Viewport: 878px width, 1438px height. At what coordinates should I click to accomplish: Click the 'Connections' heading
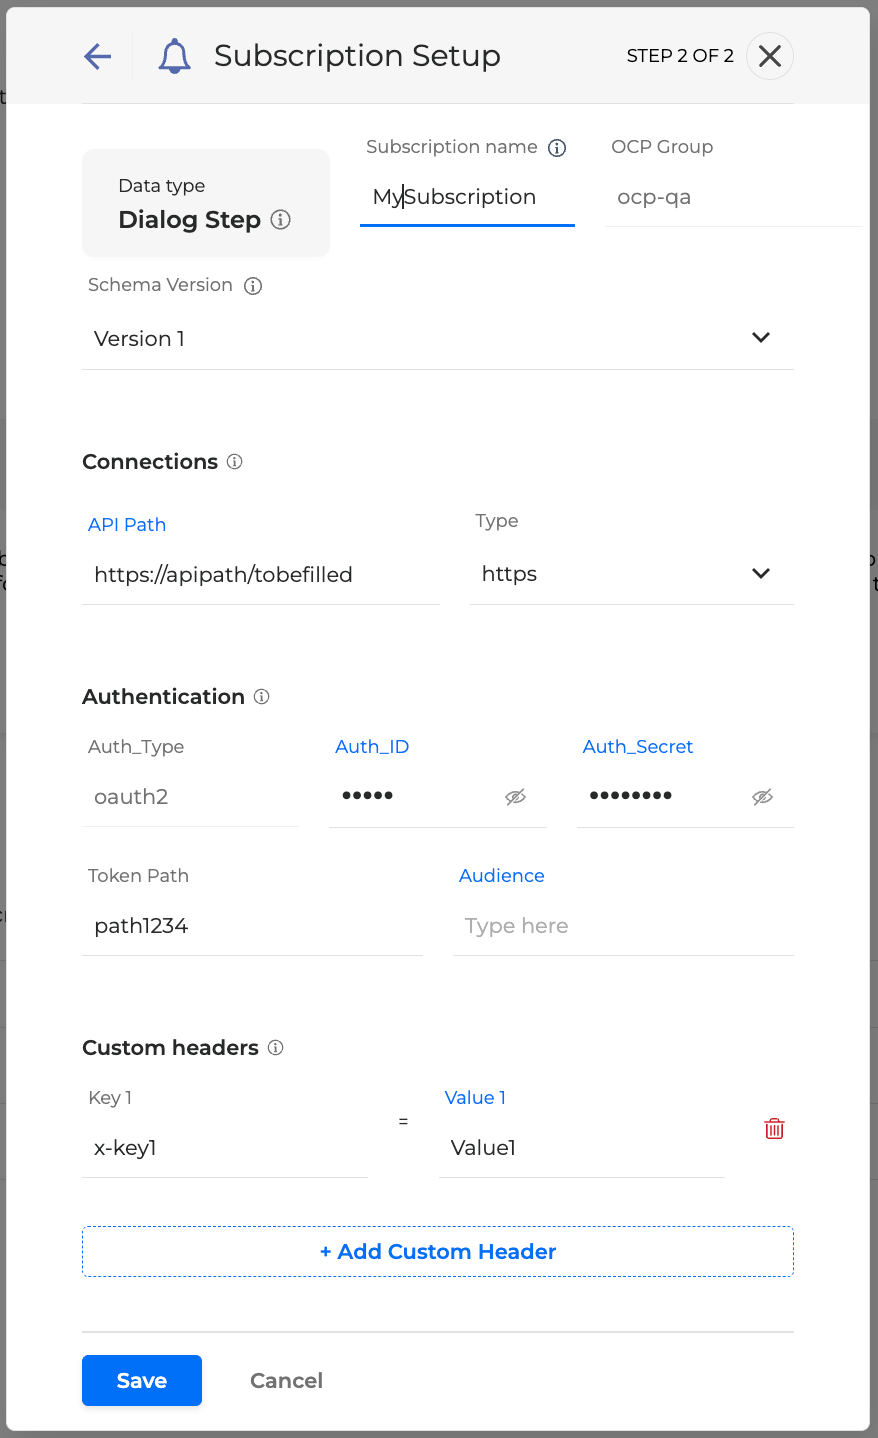tap(150, 462)
